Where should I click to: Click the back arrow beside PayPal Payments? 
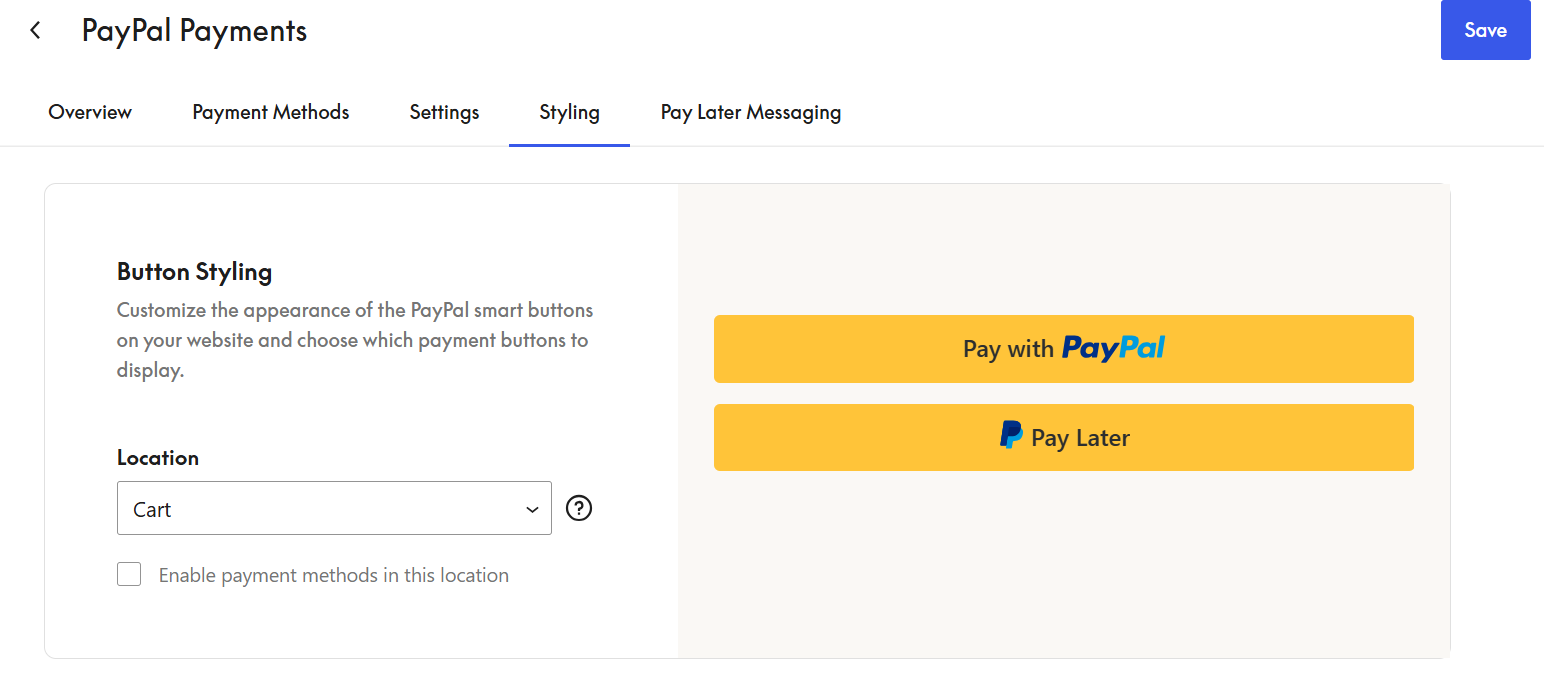(36, 31)
